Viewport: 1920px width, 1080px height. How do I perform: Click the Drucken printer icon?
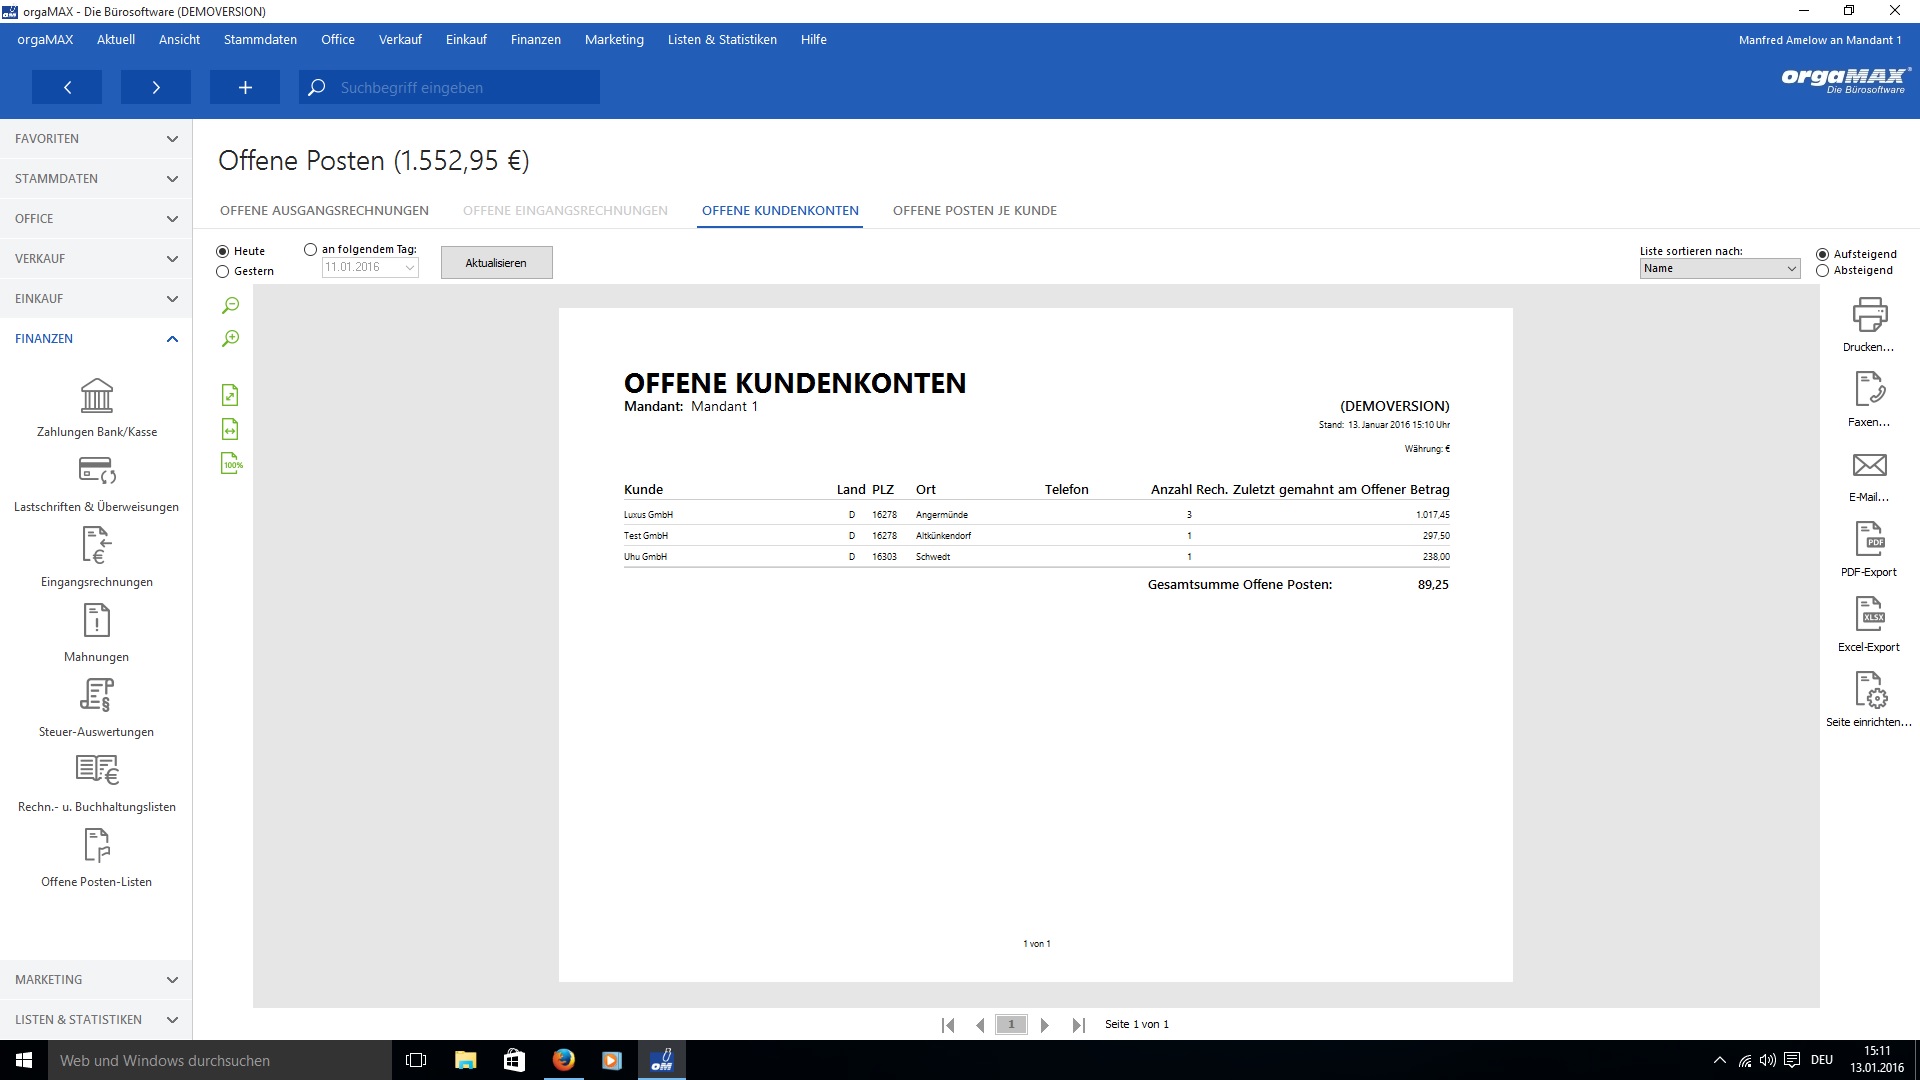[x=1869, y=314]
